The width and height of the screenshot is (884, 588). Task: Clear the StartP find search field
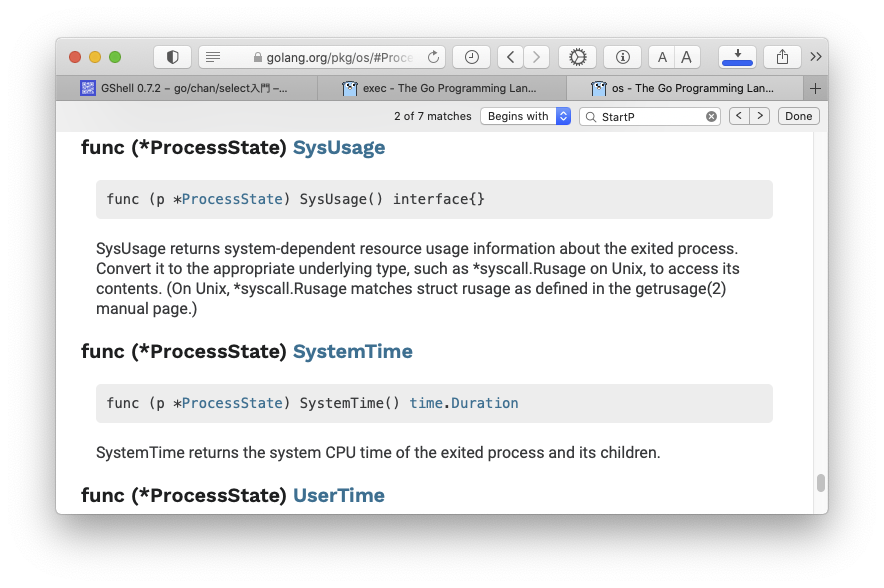pos(712,117)
